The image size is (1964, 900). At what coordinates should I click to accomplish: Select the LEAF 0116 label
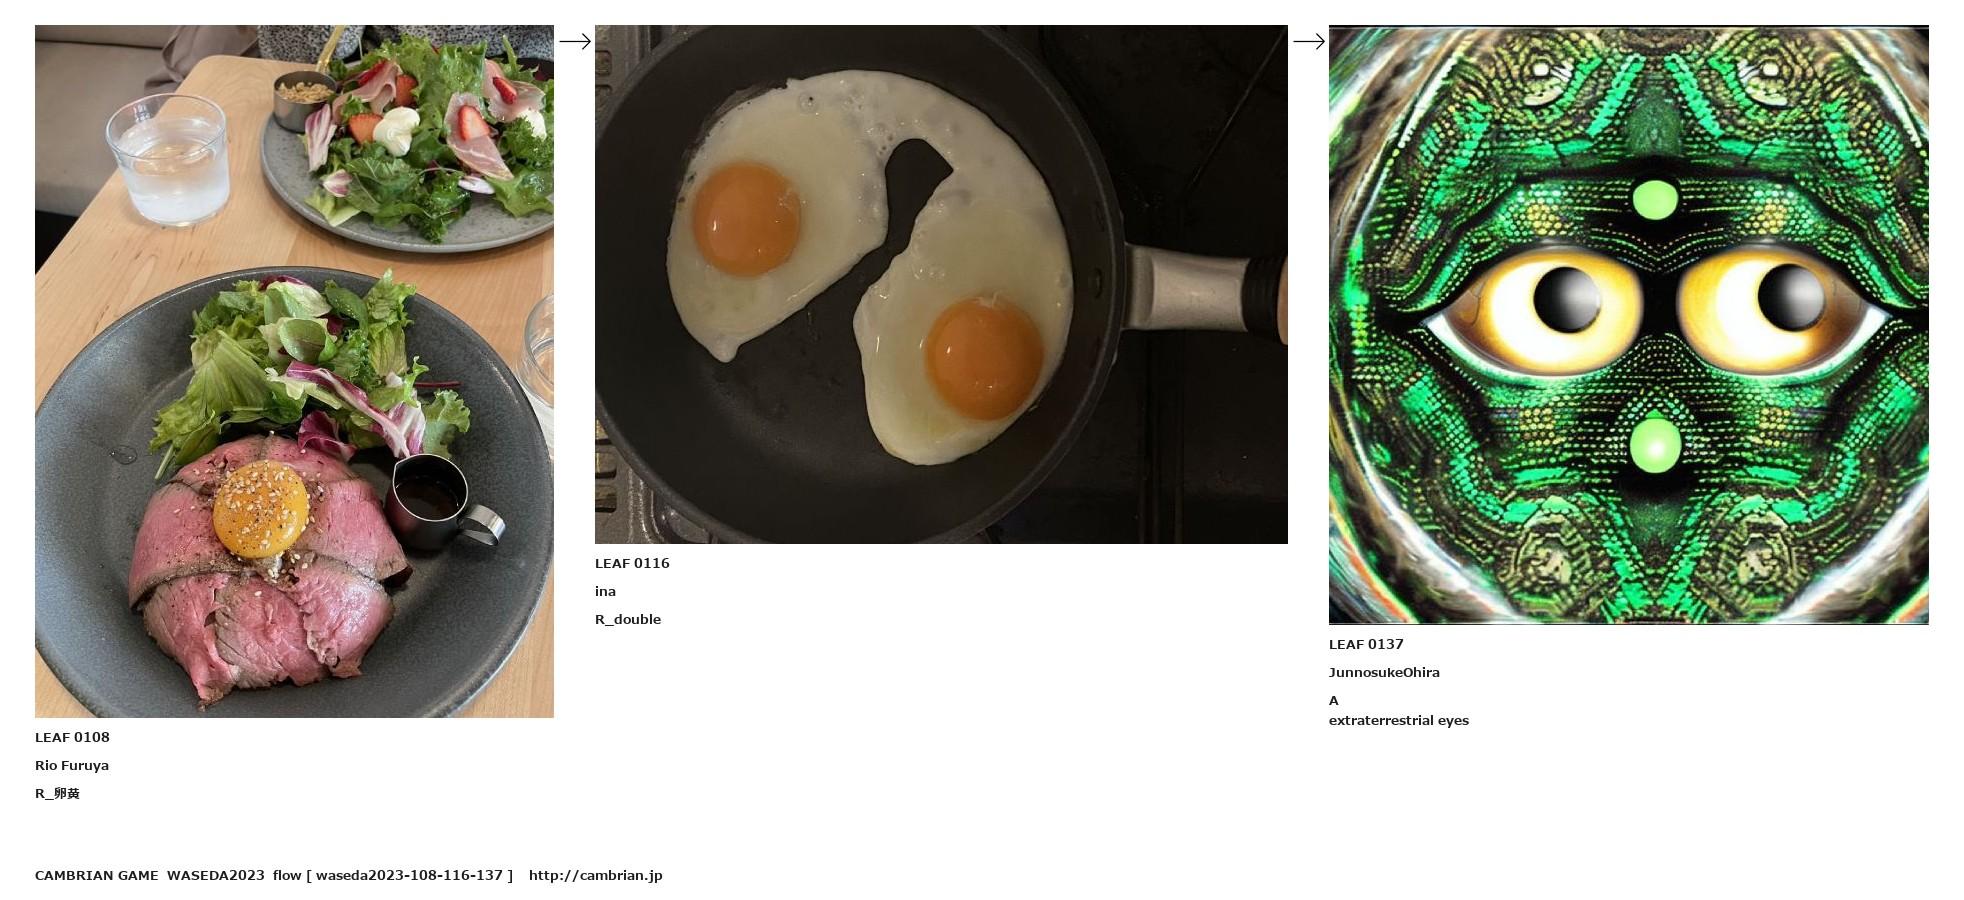tap(632, 563)
